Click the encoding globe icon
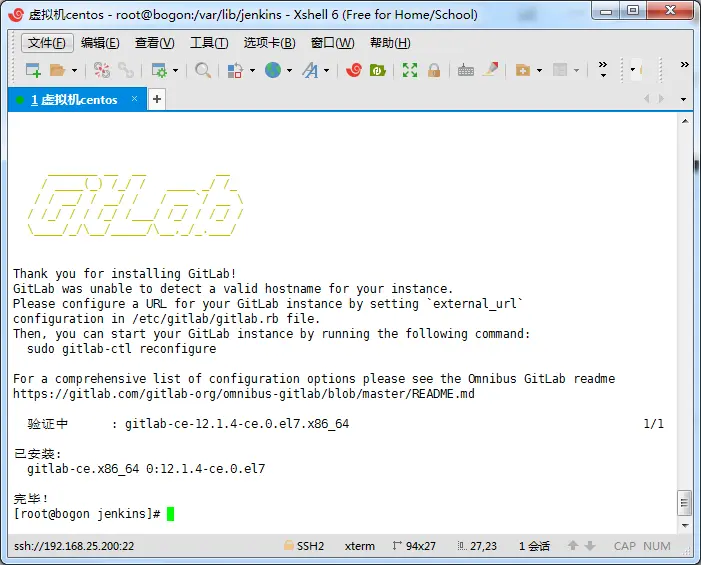The image size is (701, 565). 273,70
